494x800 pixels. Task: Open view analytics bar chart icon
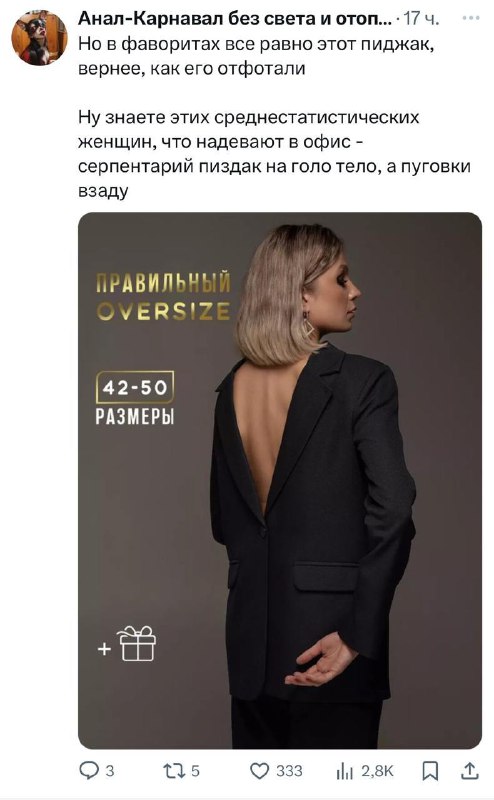[344, 771]
